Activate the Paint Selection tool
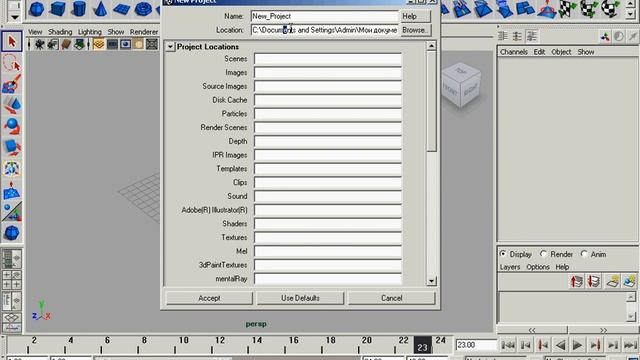 (x=12, y=84)
